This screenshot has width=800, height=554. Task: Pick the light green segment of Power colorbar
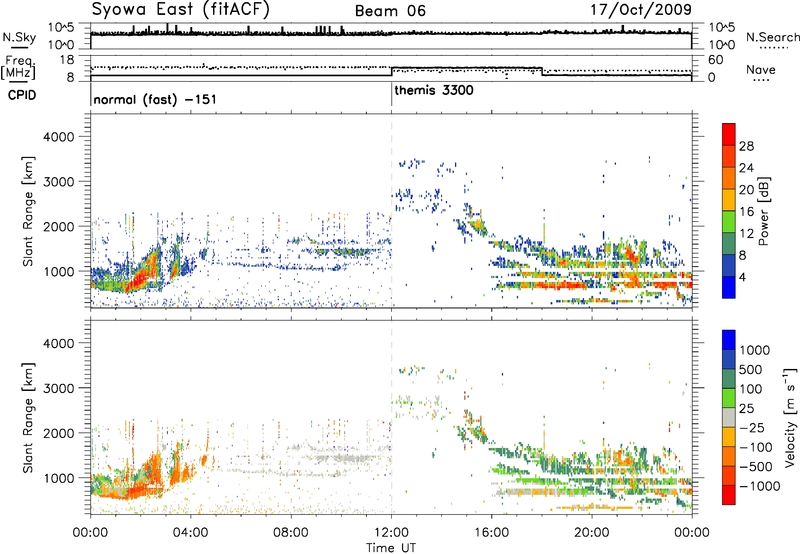pyautogui.click(x=729, y=222)
